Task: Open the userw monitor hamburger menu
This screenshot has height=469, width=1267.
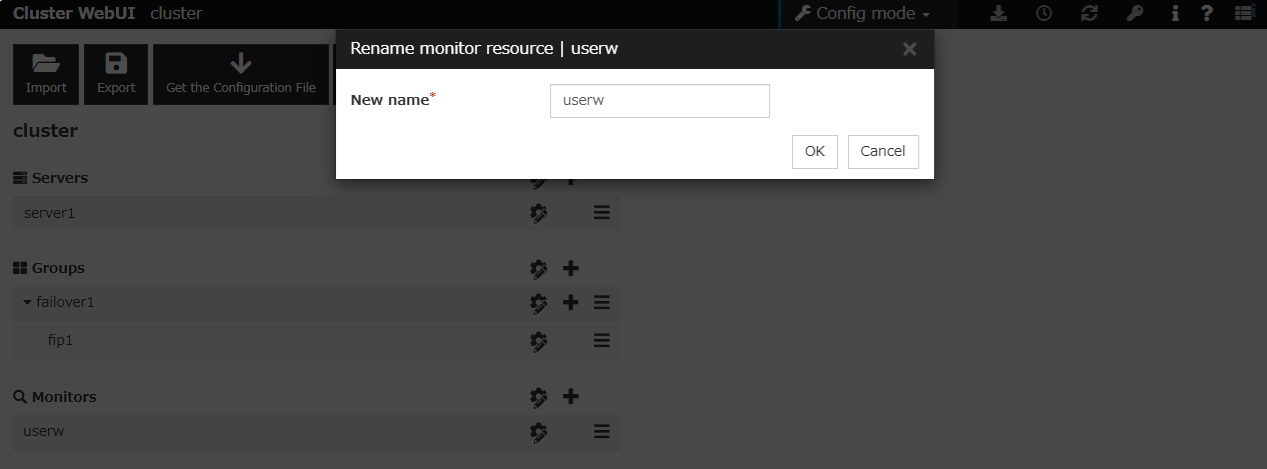Action: click(x=601, y=431)
